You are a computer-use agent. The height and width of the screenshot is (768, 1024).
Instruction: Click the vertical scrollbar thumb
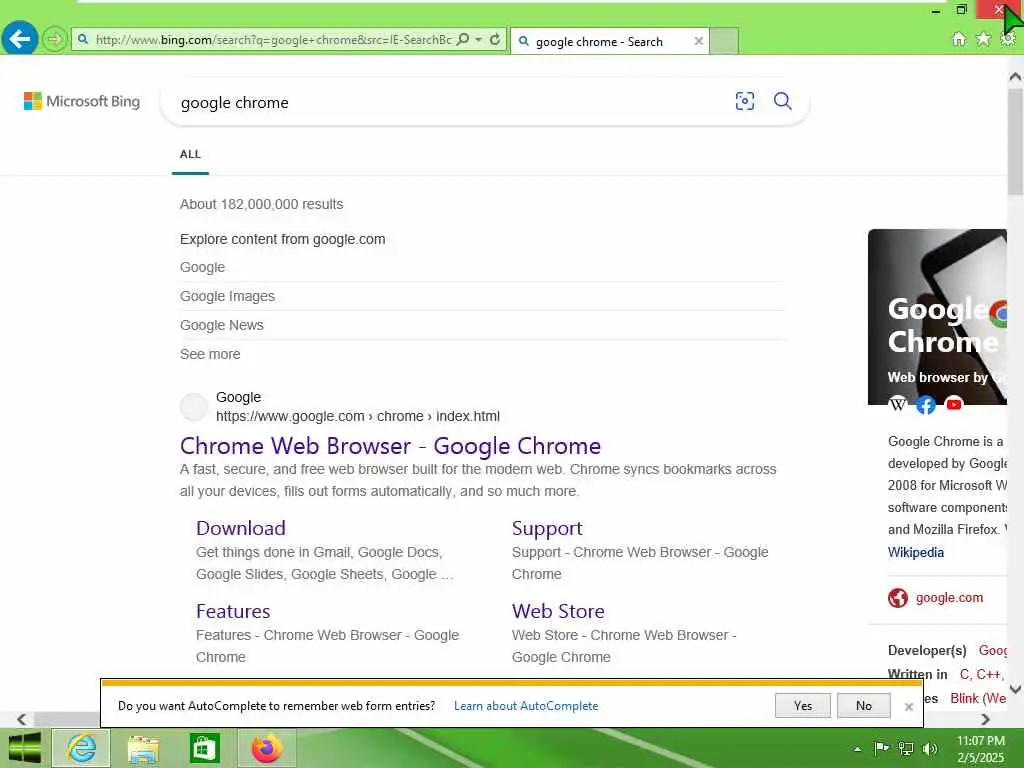pos(1015,141)
